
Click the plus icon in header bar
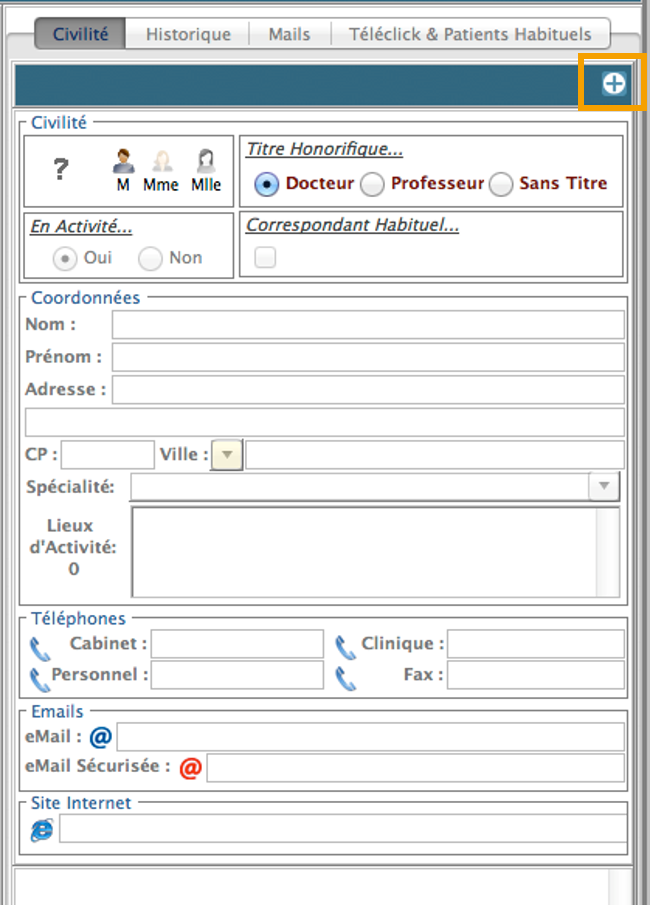point(613,85)
